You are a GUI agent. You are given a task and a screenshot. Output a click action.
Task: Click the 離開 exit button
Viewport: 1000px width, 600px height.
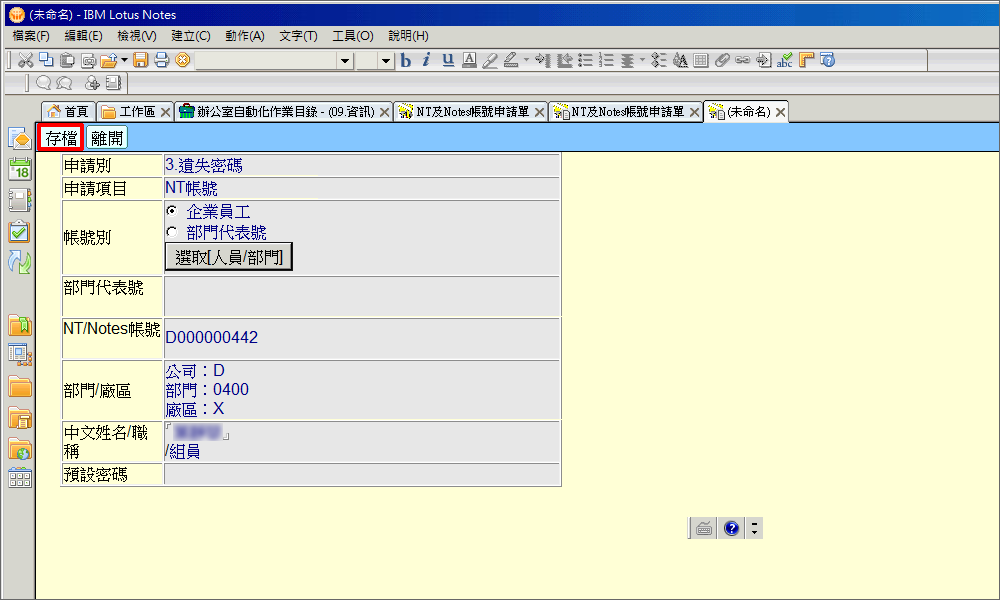(x=107, y=138)
